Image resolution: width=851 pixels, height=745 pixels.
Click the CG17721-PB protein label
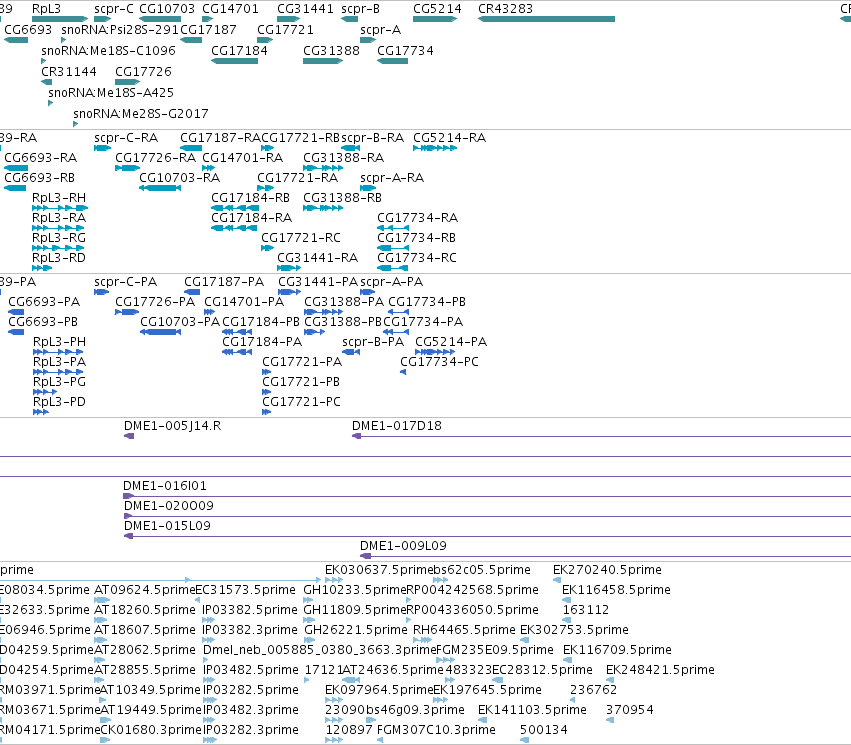point(301,382)
